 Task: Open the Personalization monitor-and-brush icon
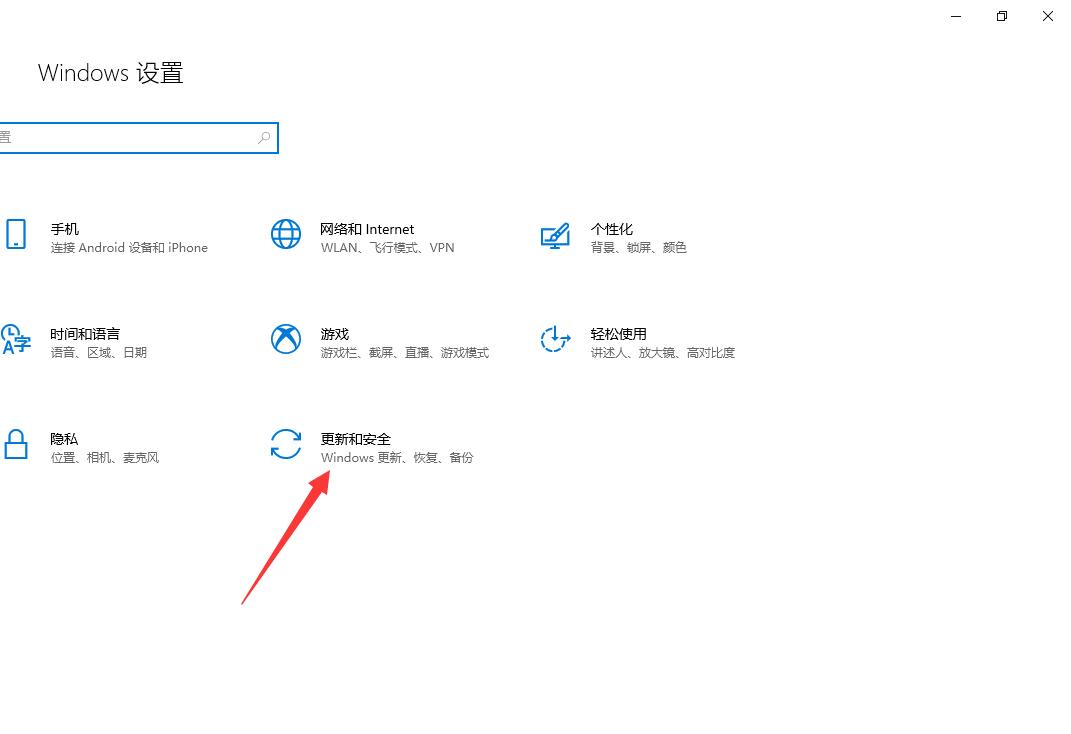click(555, 236)
